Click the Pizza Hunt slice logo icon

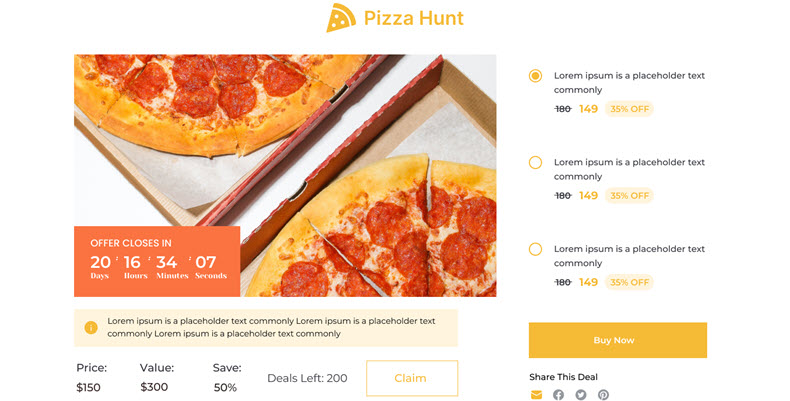tap(341, 18)
